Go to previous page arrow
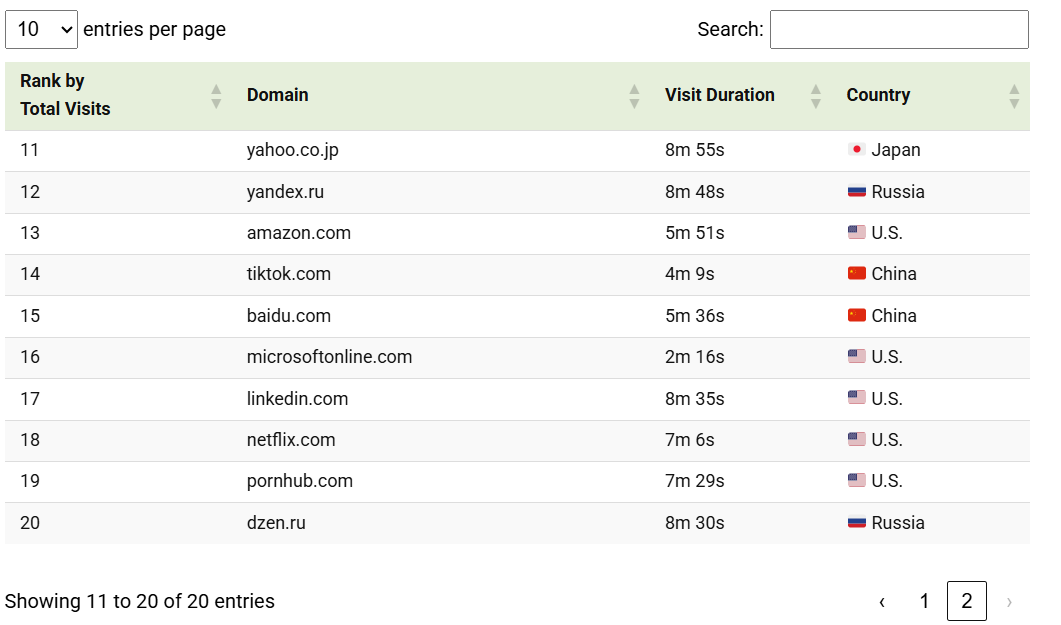This screenshot has height=625, width=1061. pos(882,601)
